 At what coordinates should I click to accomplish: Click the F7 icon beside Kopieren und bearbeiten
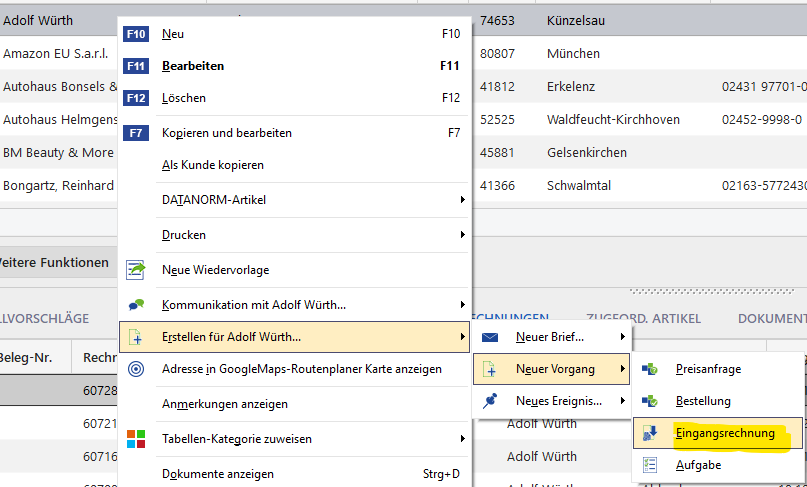pos(136,133)
